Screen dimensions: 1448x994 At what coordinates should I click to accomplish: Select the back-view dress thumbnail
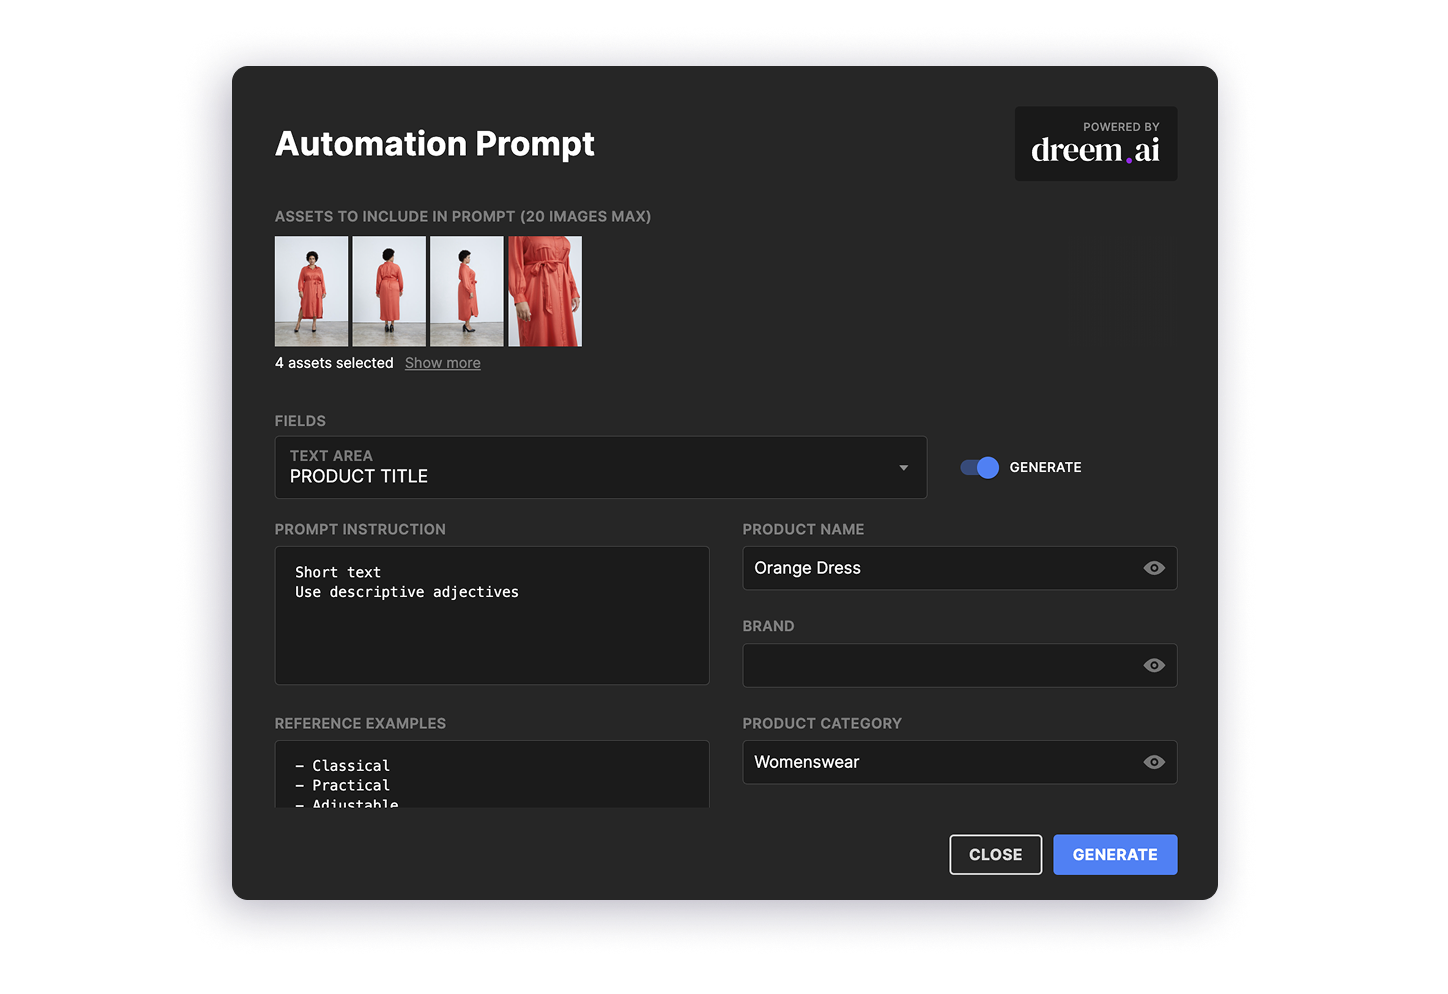[389, 291]
